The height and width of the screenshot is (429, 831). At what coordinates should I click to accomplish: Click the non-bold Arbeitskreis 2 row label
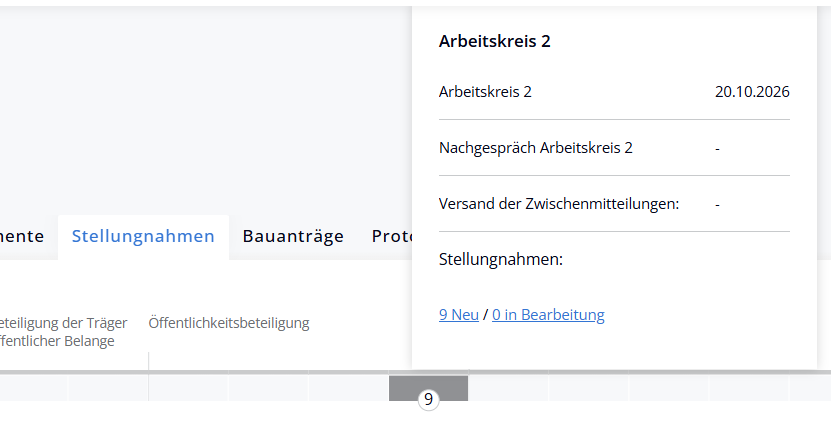(x=485, y=92)
